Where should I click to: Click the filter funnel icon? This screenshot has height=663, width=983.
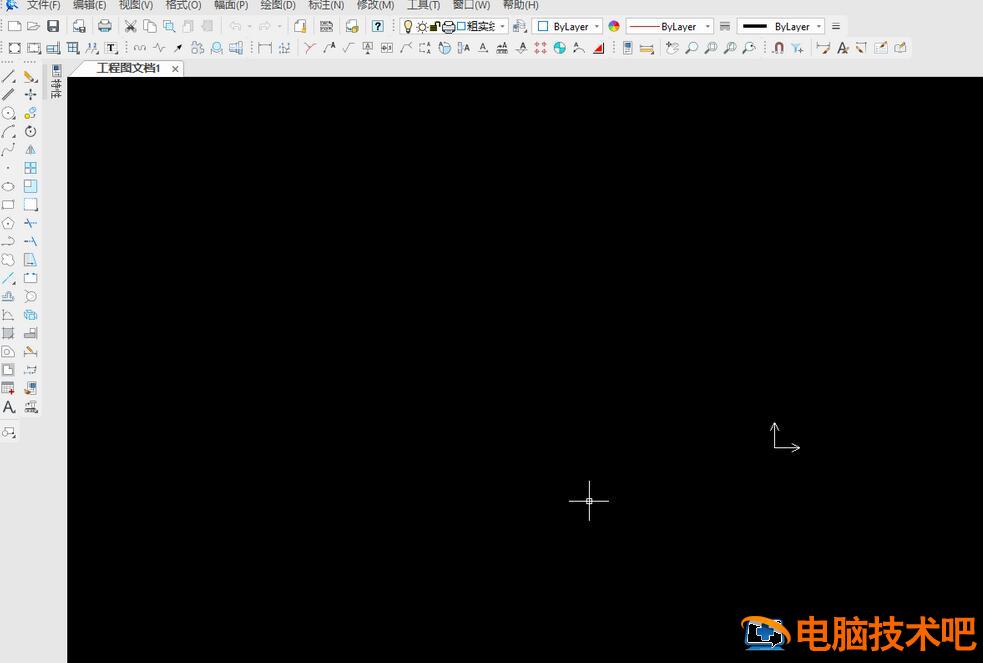pos(797,48)
